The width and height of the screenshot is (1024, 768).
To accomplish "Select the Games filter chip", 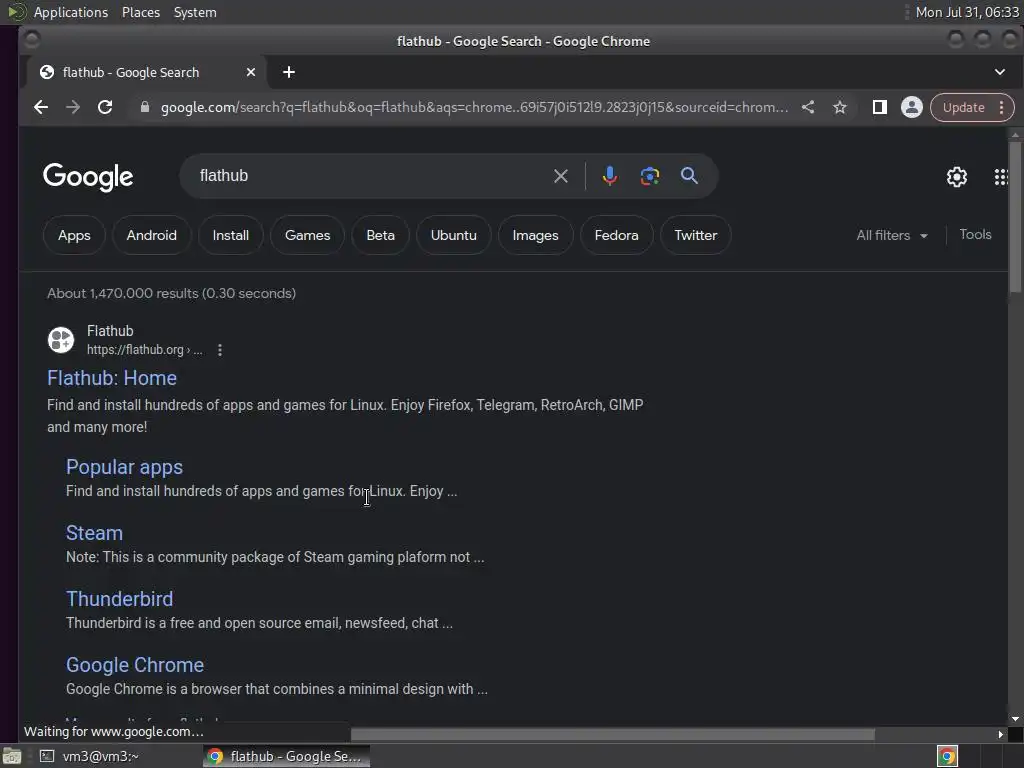I will tap(308, 235).
